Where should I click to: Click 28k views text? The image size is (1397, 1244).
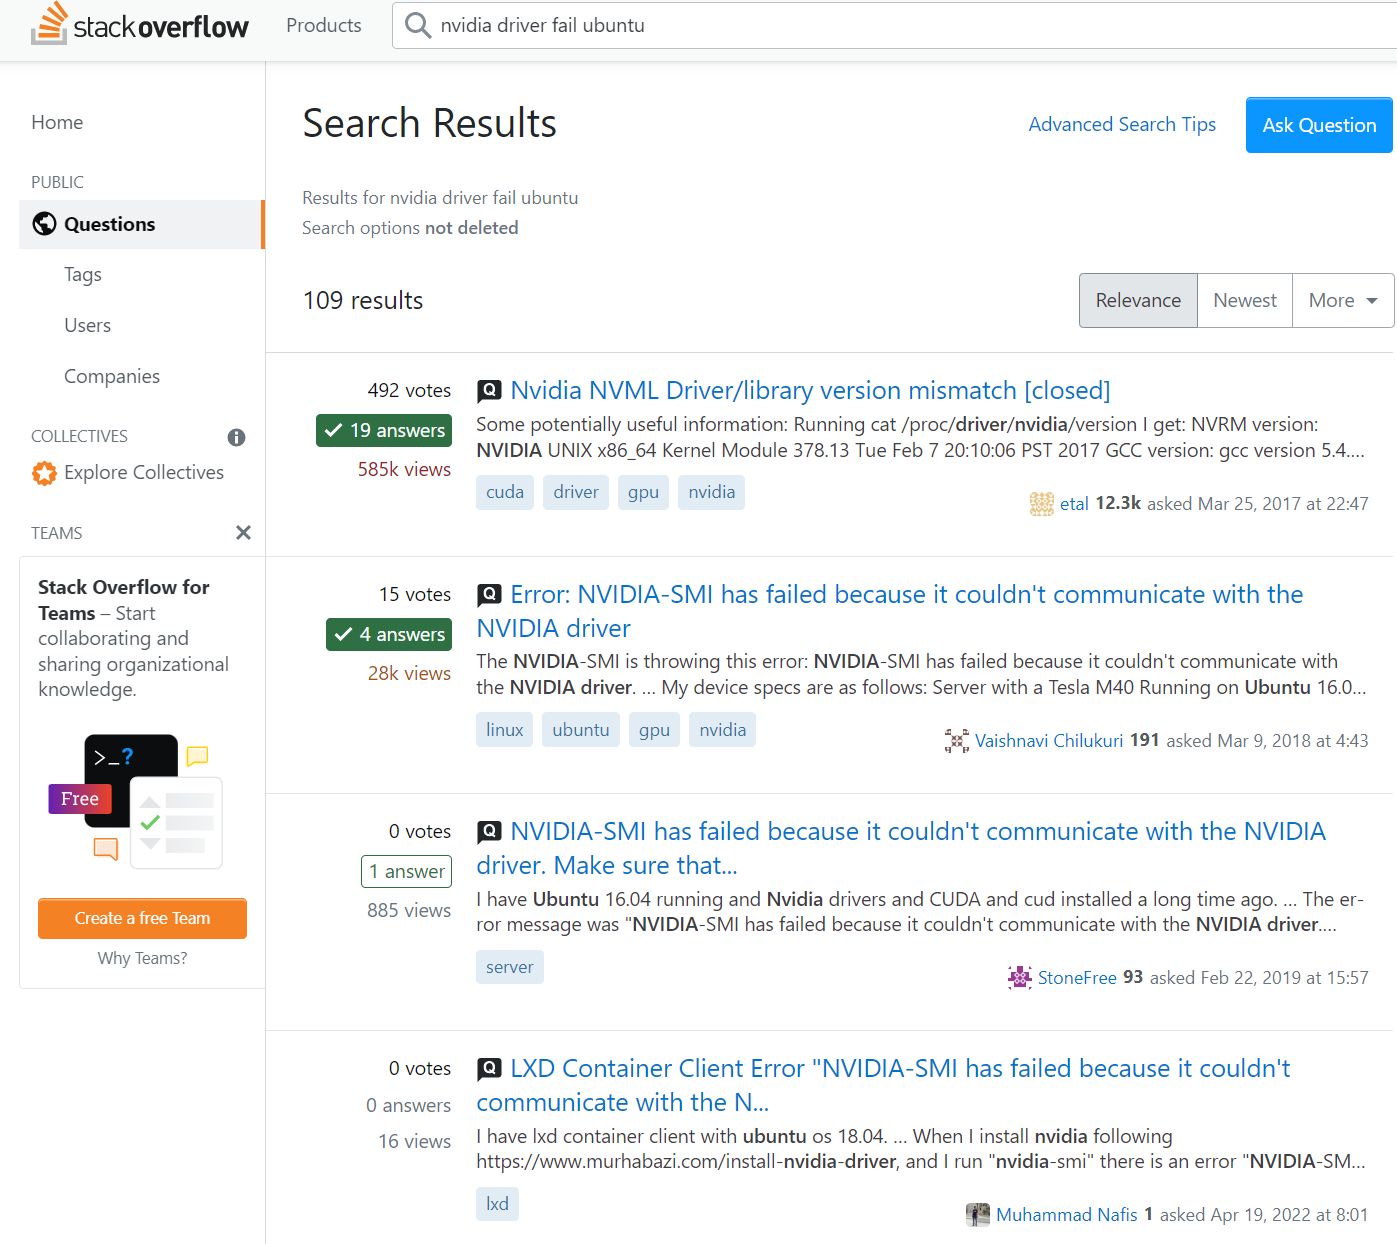(409, 674)
